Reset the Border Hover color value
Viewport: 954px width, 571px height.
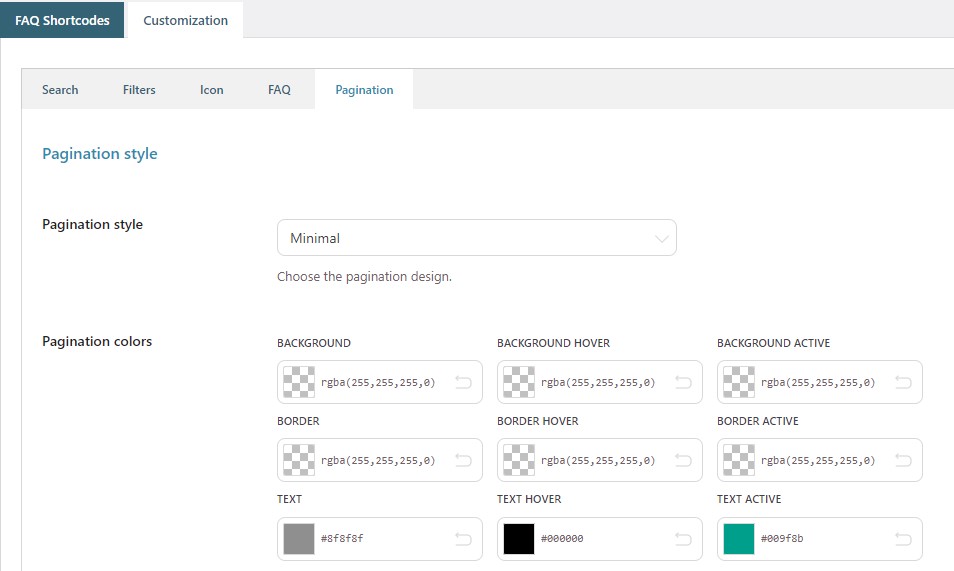683,460
